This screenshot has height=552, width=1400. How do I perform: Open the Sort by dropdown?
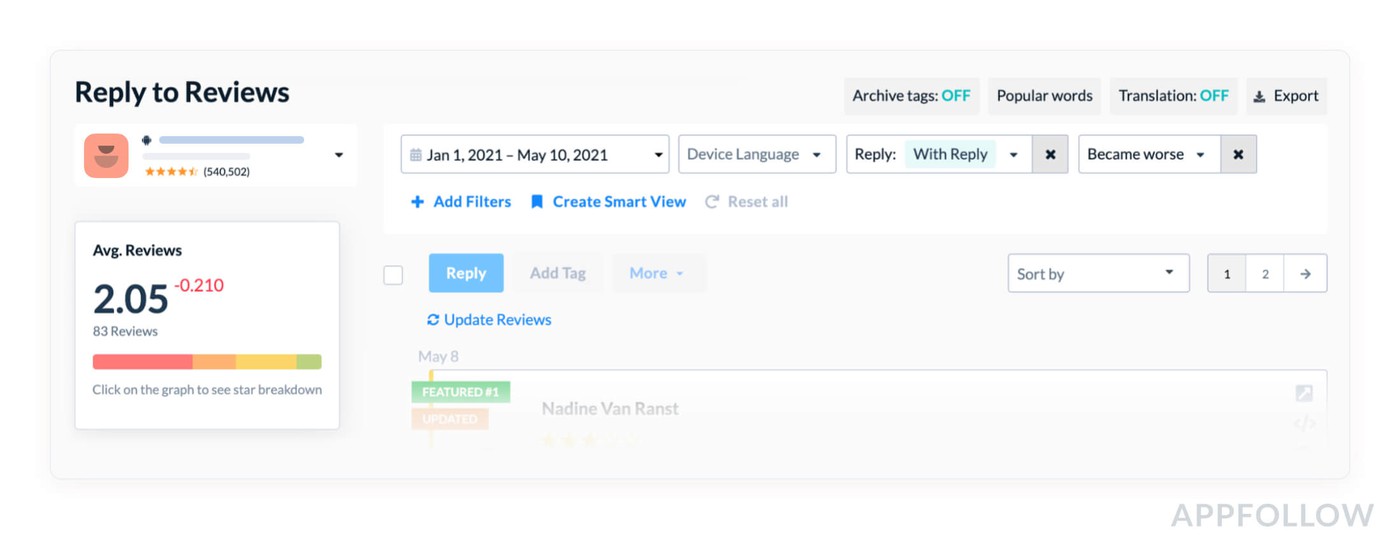[x=1097, y=274]
